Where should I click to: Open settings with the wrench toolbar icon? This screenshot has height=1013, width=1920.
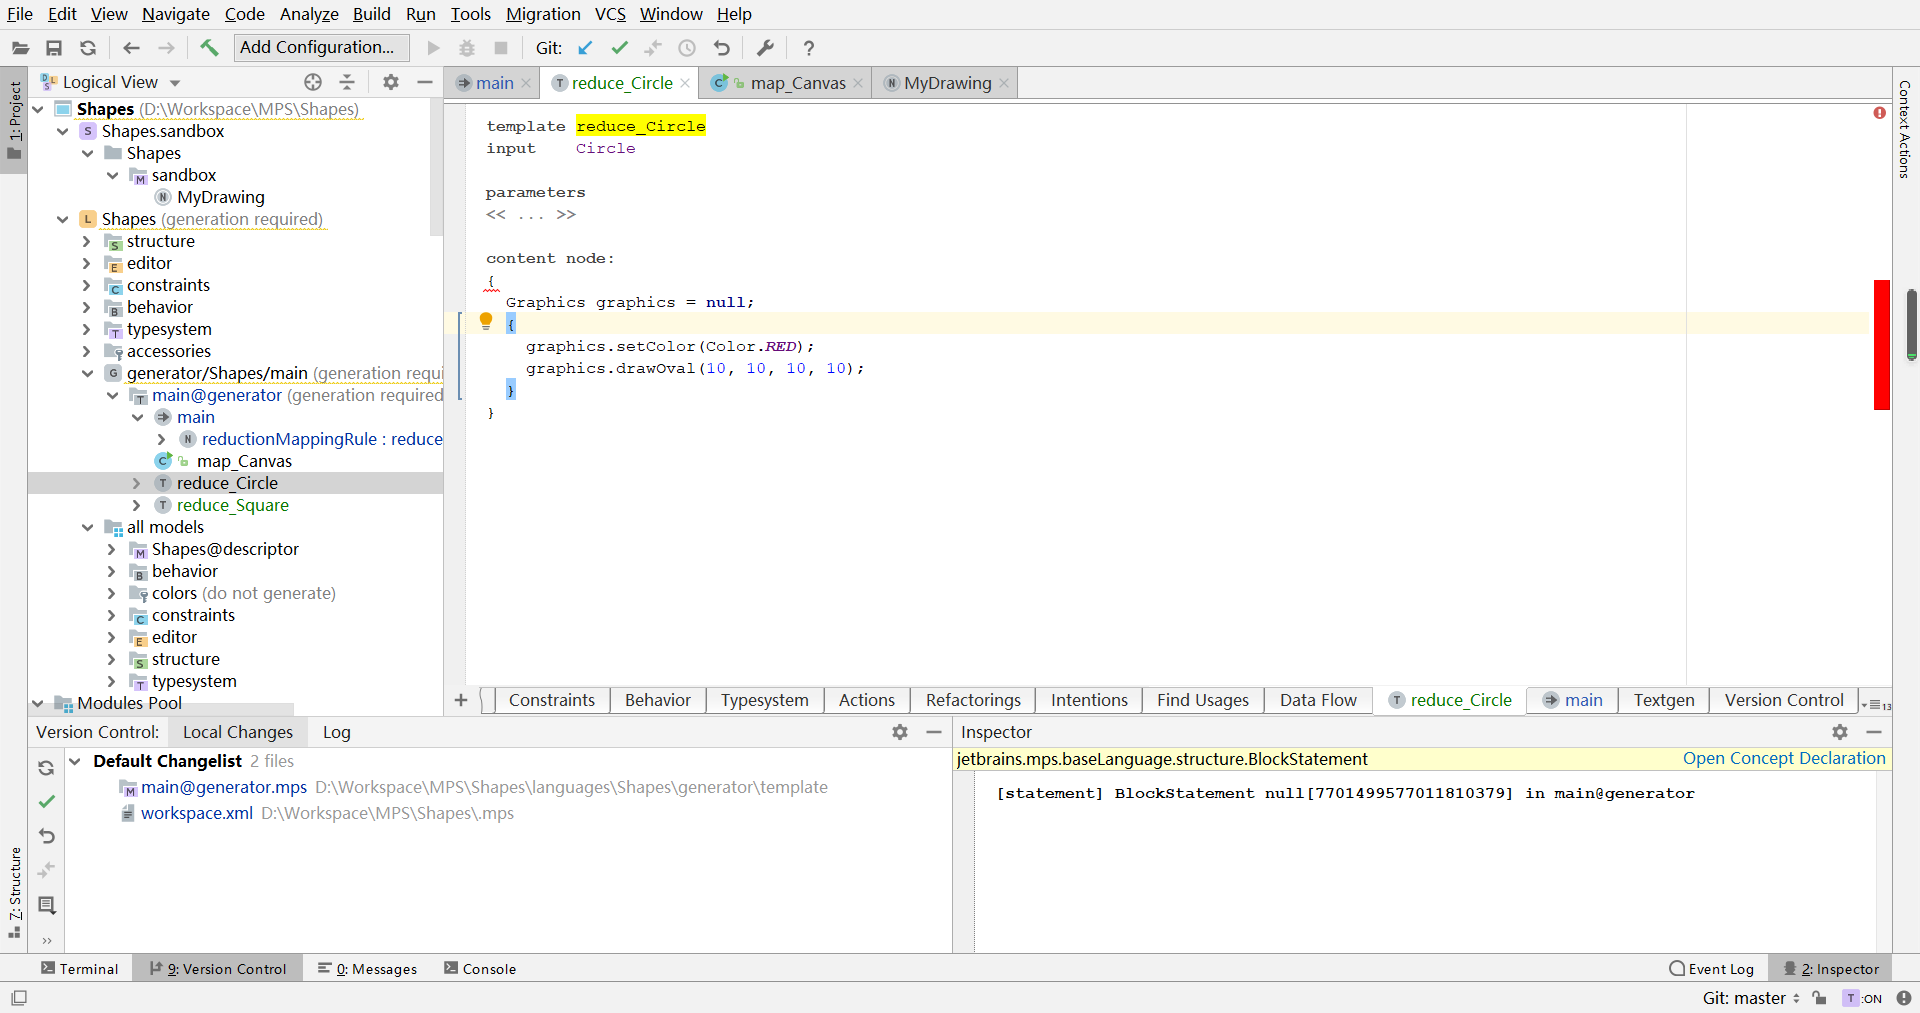[x=764, y=47]
